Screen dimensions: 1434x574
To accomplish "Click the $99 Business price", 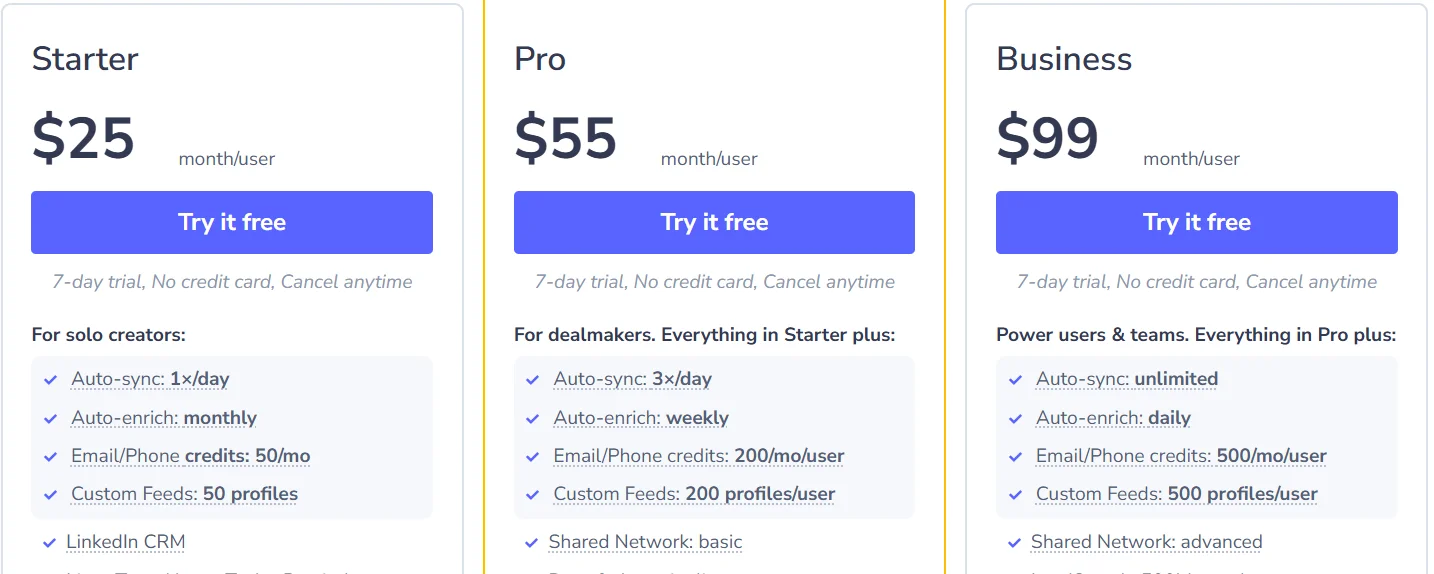I will click(1047, 138).
